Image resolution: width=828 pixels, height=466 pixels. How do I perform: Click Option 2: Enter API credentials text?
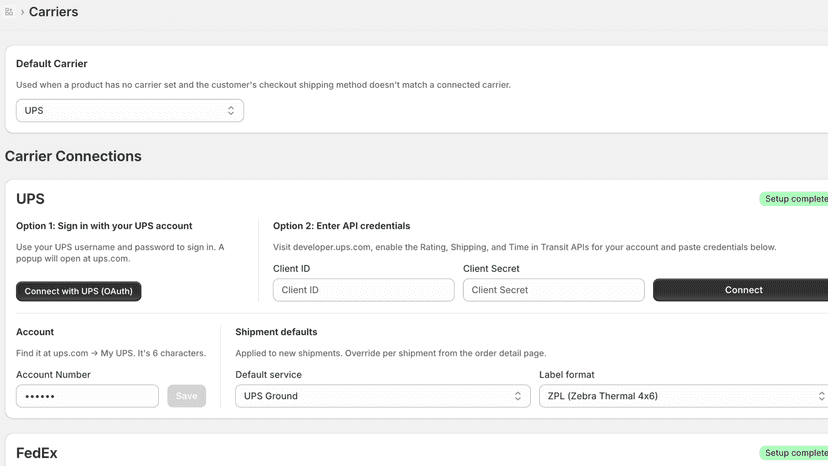[341, 226]
